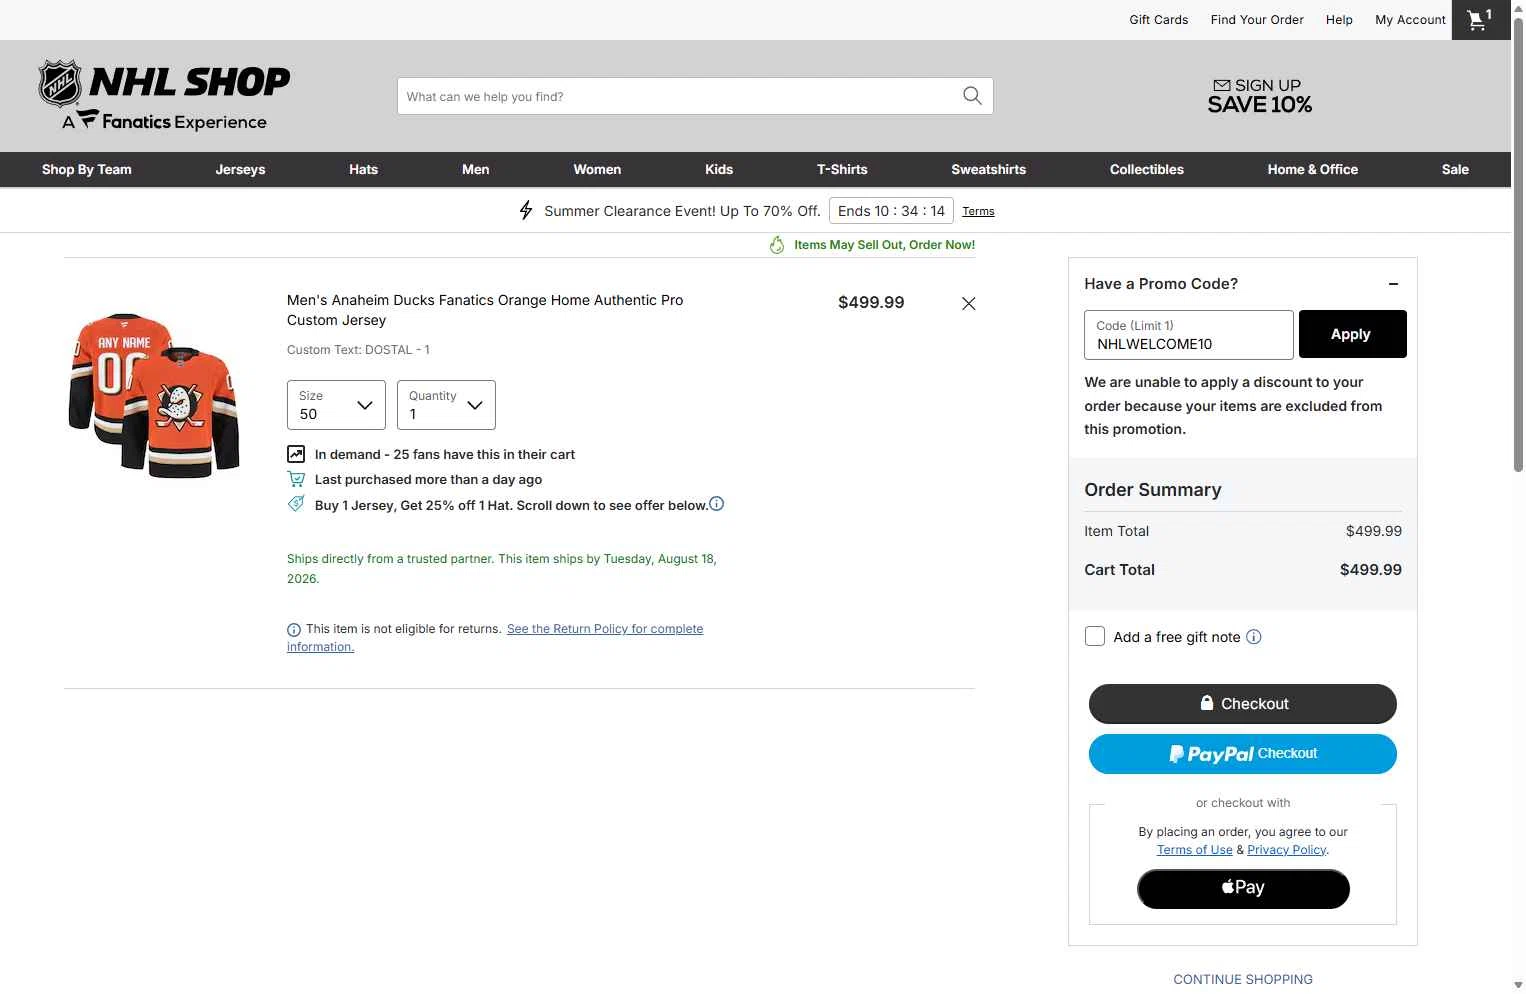Image resolution: width=1526 pixels, height=994 pixels.
Task: Open the Jerseys menu
Action: (x=240, y=170)
